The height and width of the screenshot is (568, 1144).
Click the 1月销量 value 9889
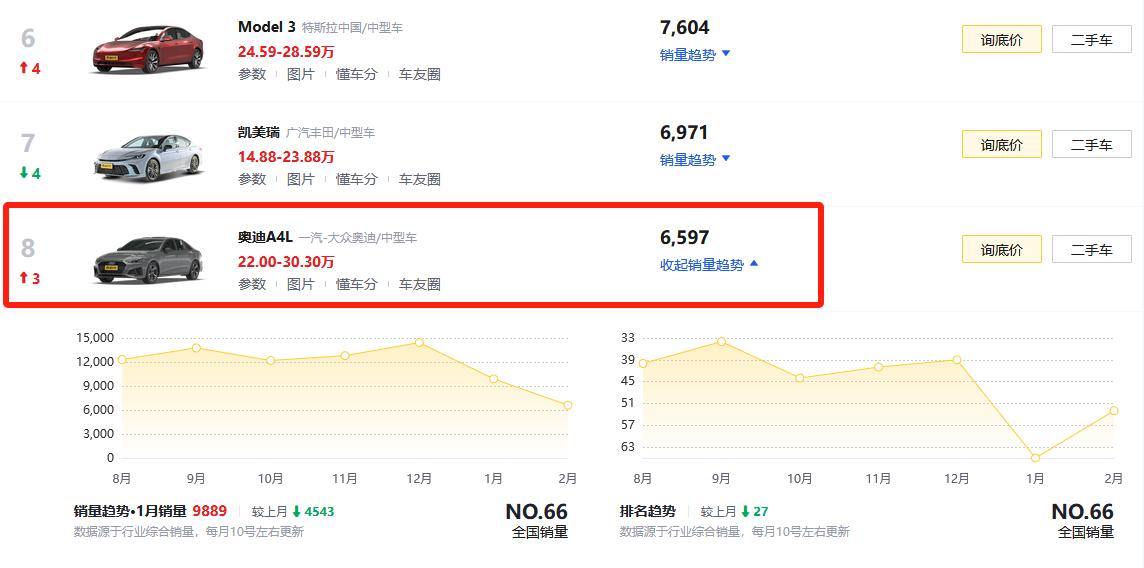coord(210,511)
